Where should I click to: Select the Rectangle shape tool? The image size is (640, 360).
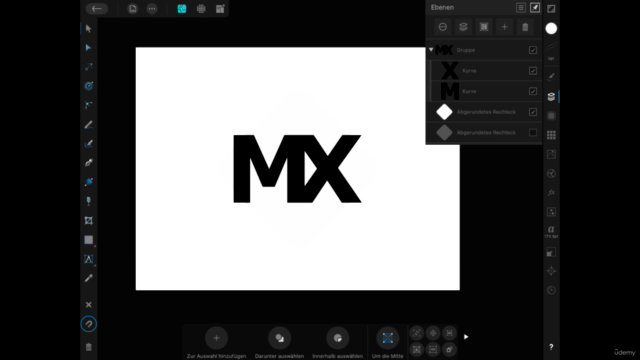tap(89, 240)
